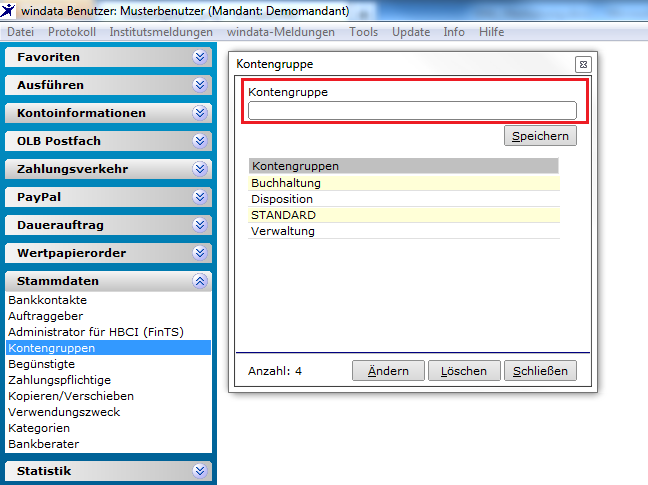Open the Info menu
Image resolution: width=648 pixels, height=485 pixels.
tap(454, 32)
